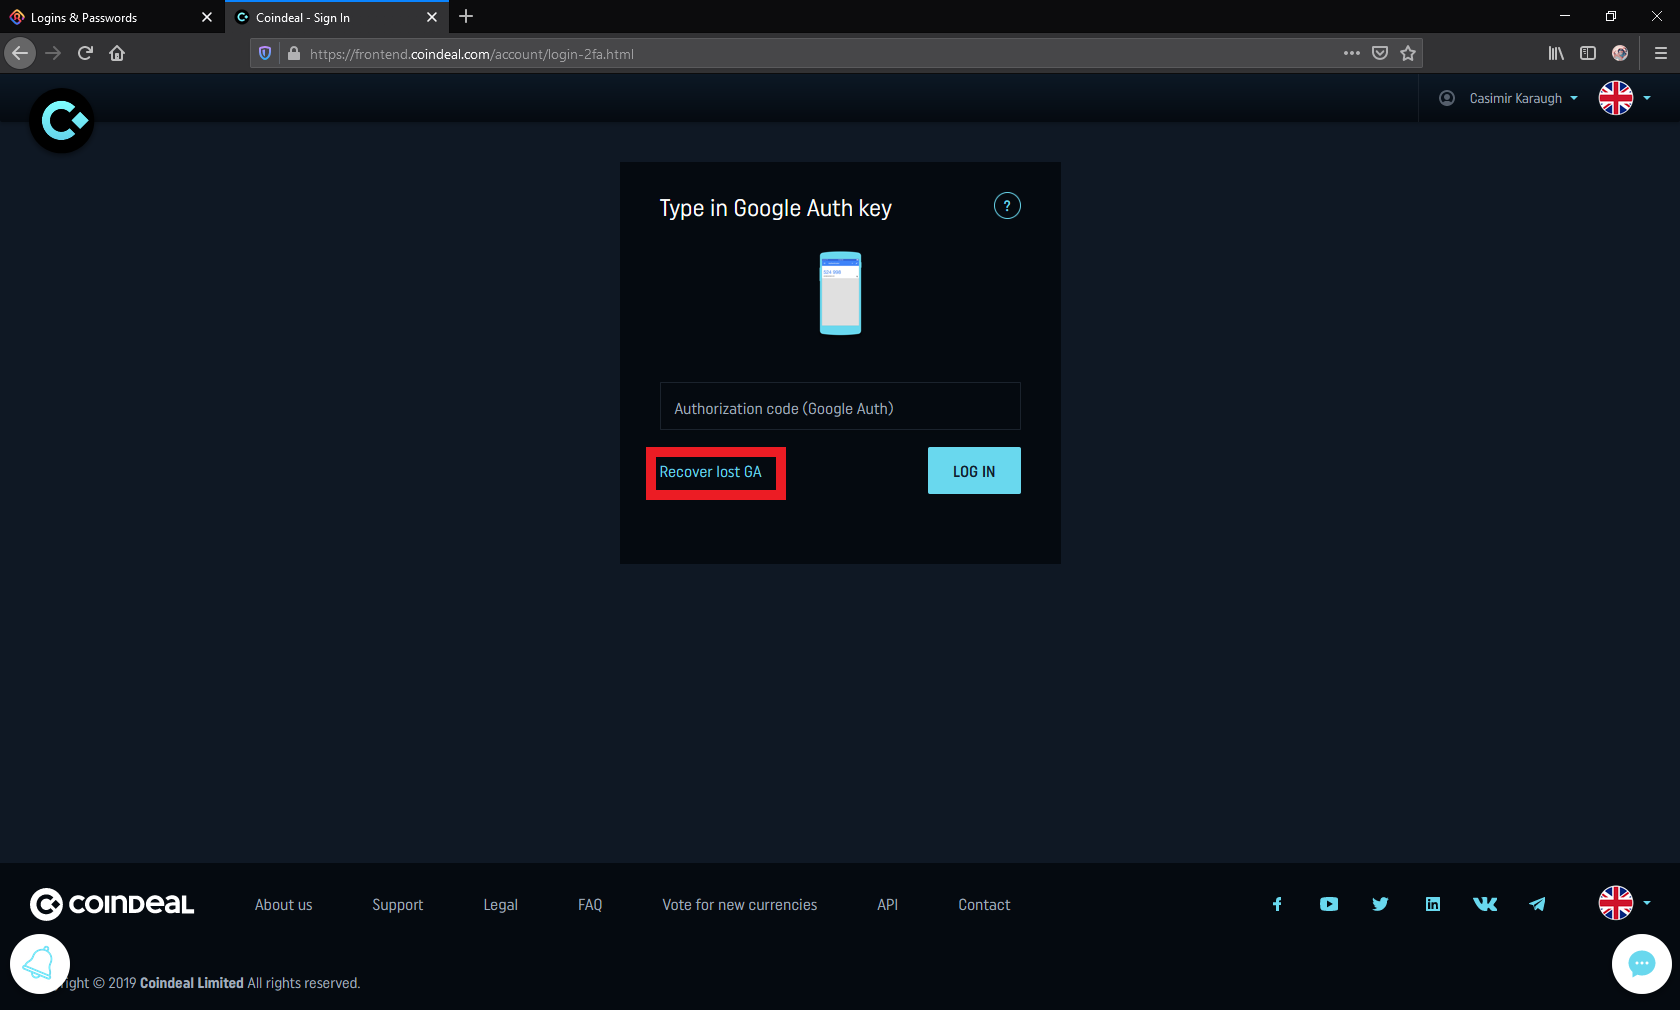Open the Contact footer link
Screen dimensions: 1680x1010
984,905
